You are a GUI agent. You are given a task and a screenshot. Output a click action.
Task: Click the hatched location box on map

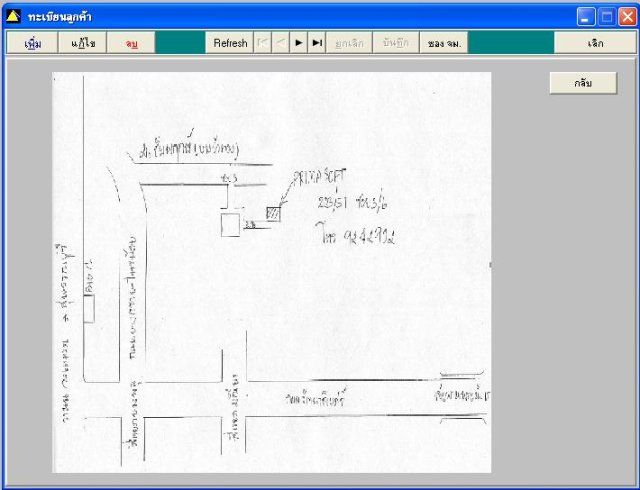click(273, 214)
